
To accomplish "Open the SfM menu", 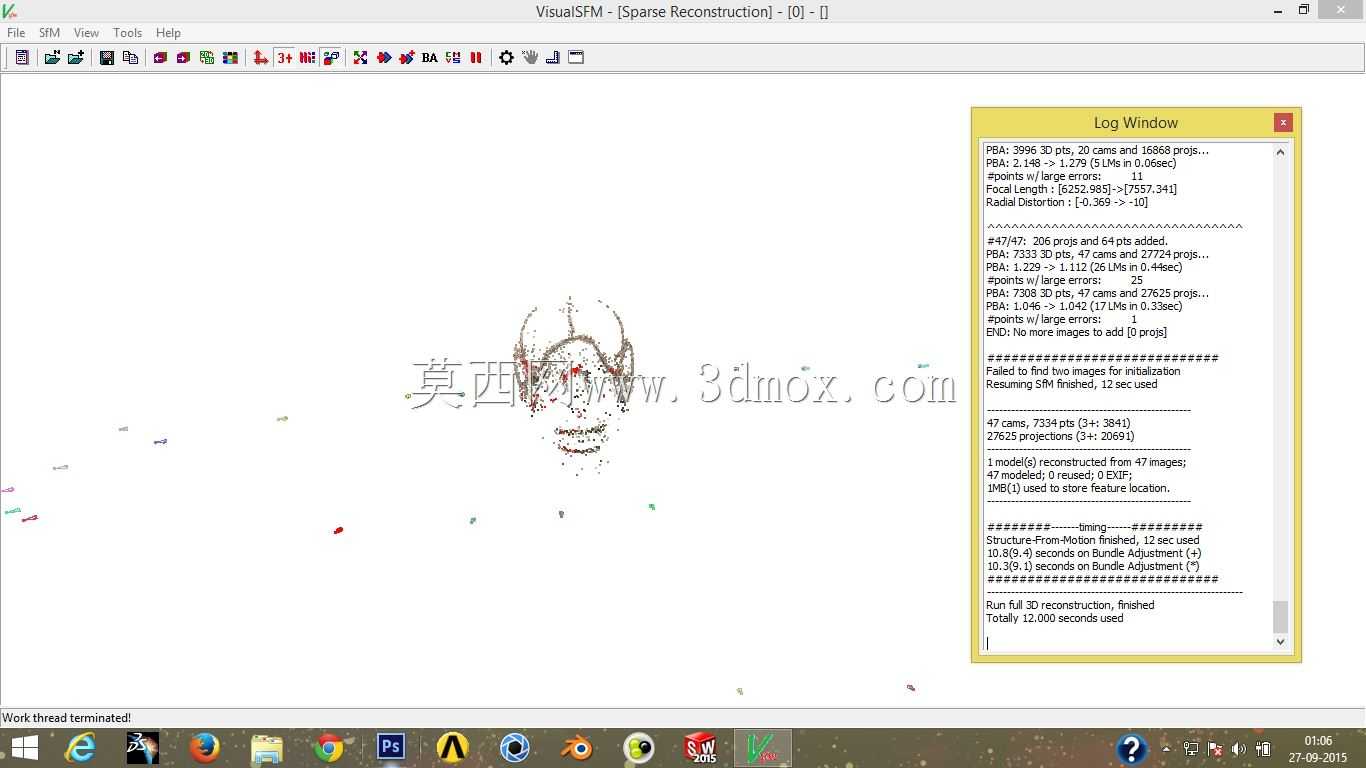I will point(50,33).
